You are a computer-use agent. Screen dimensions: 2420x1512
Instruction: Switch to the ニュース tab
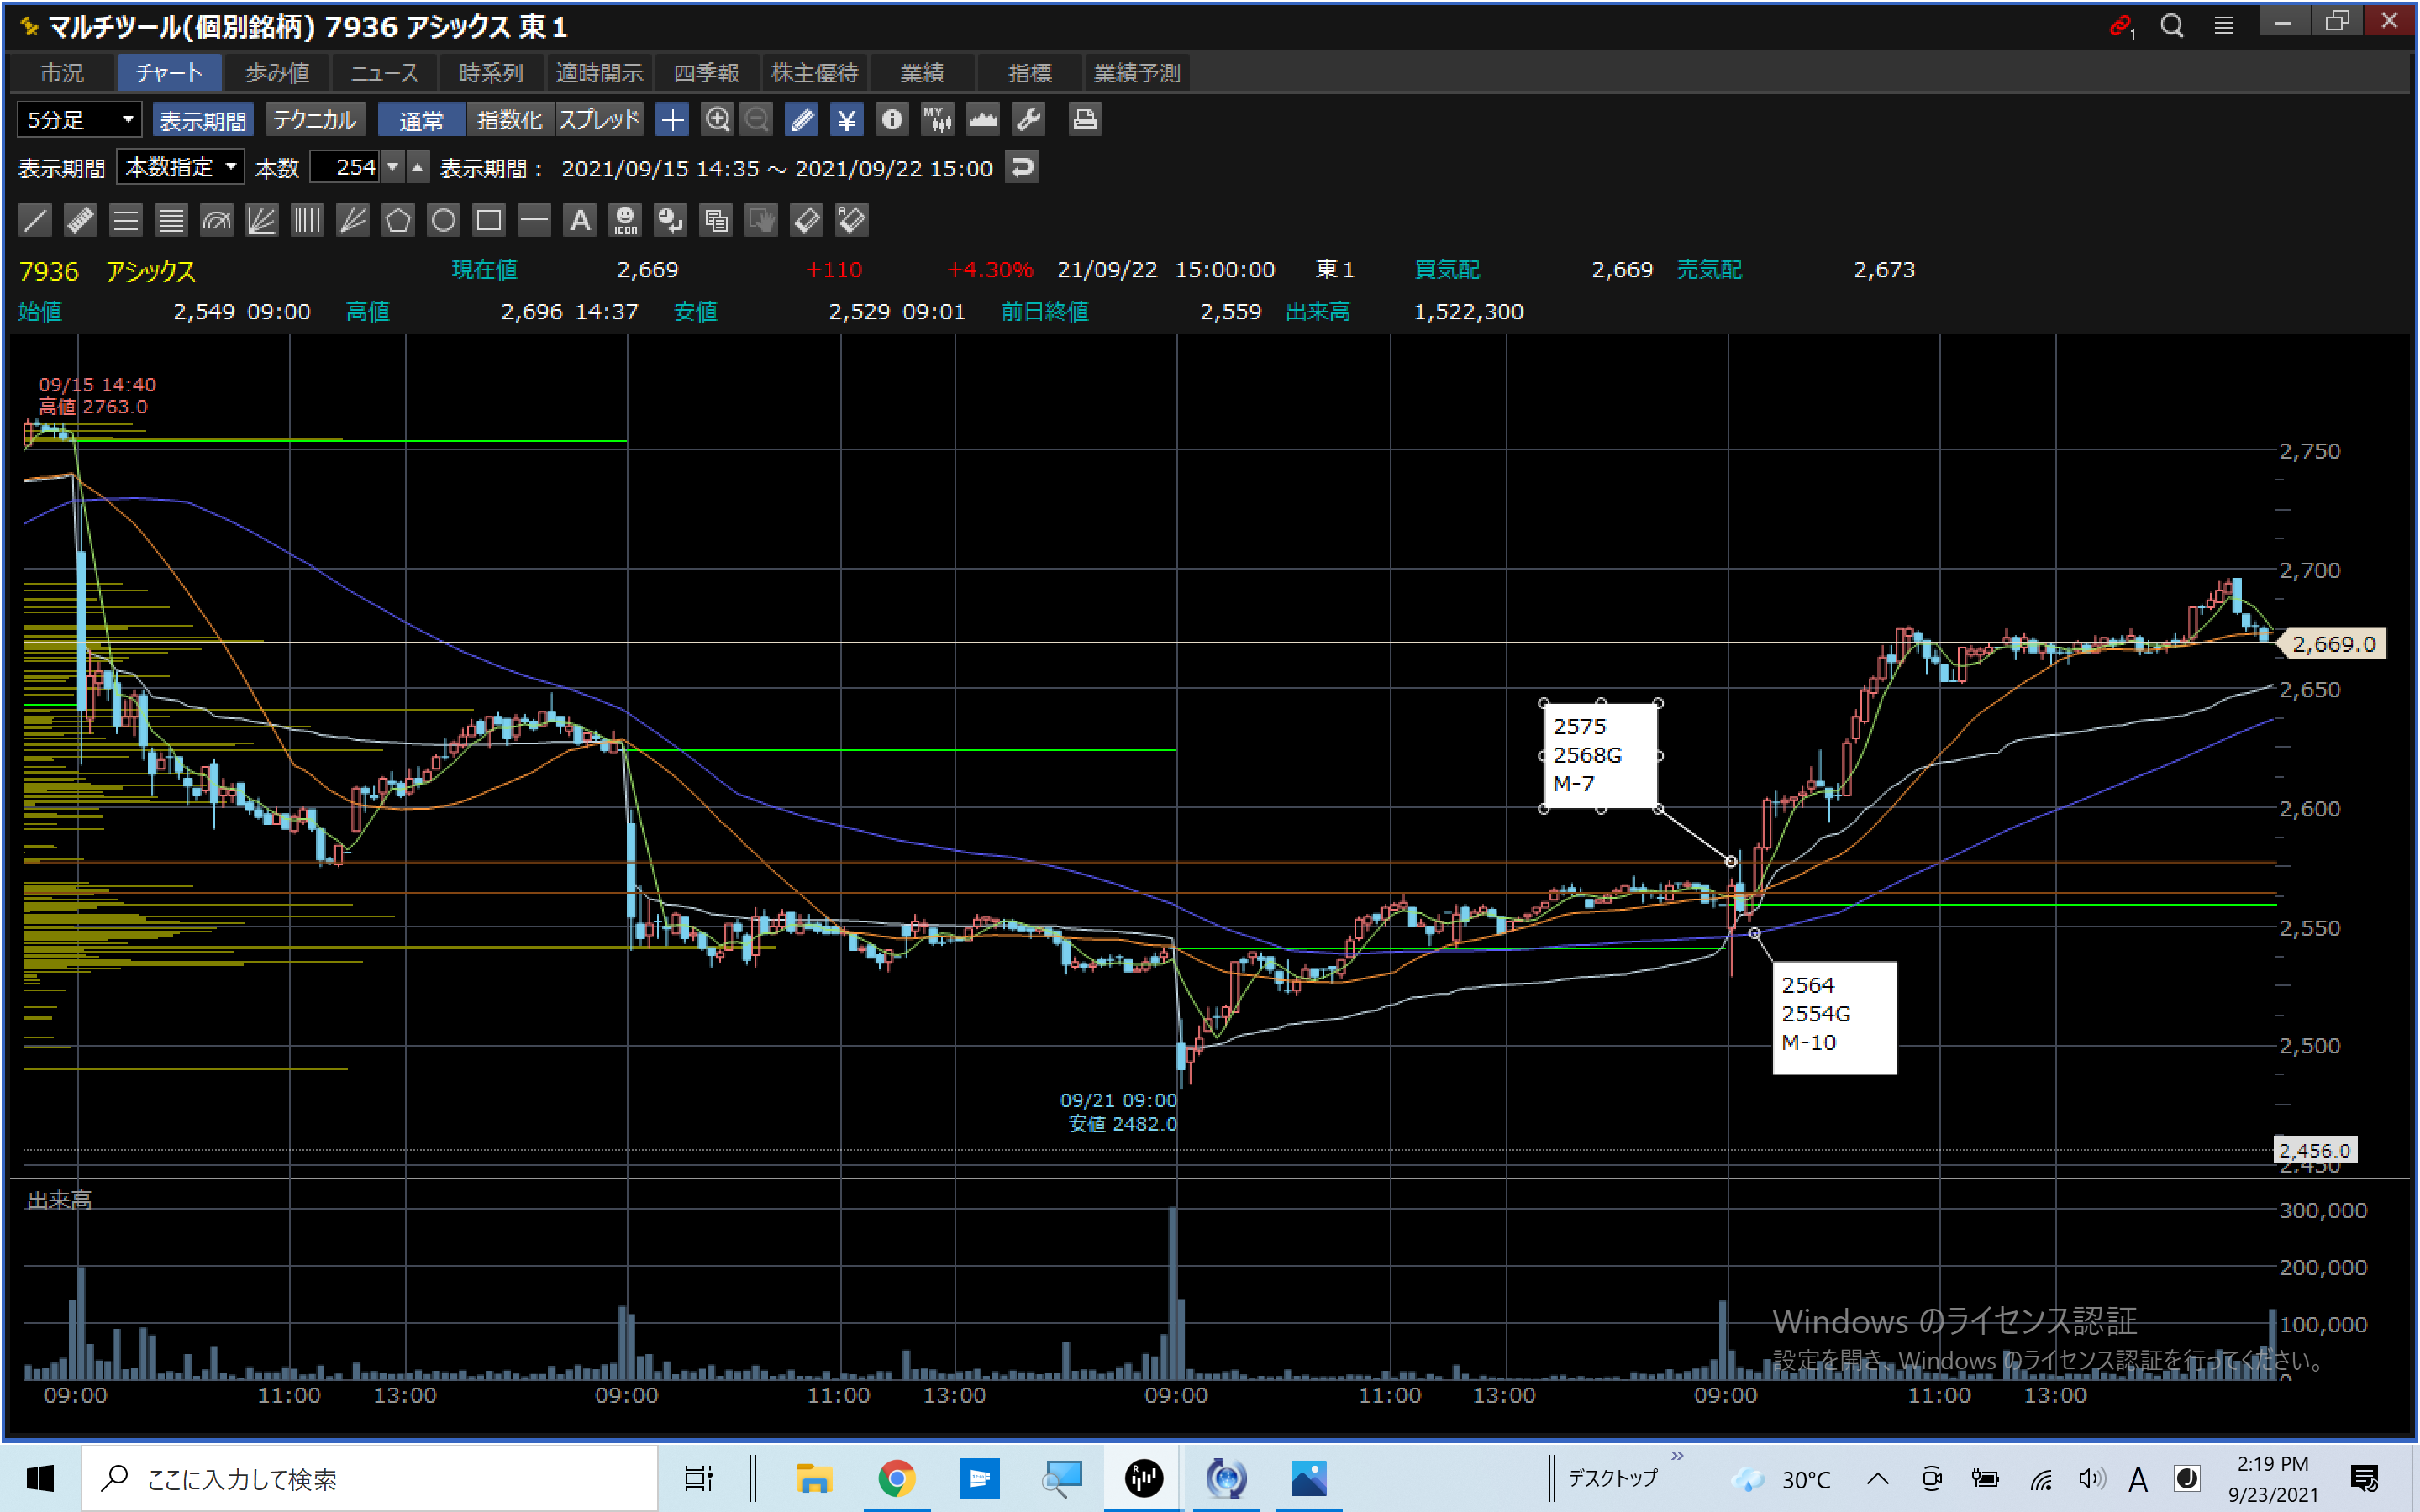(x=384, y=73)
